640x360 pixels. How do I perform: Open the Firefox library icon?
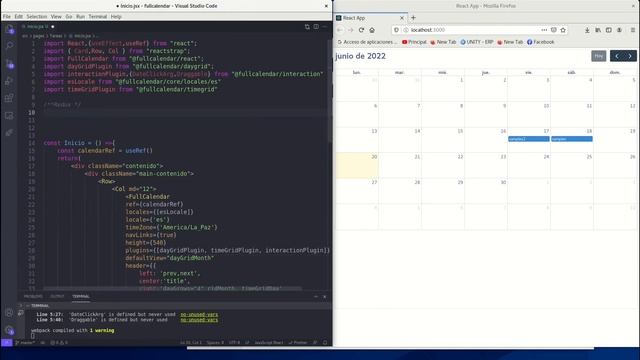tap(598, 30)
